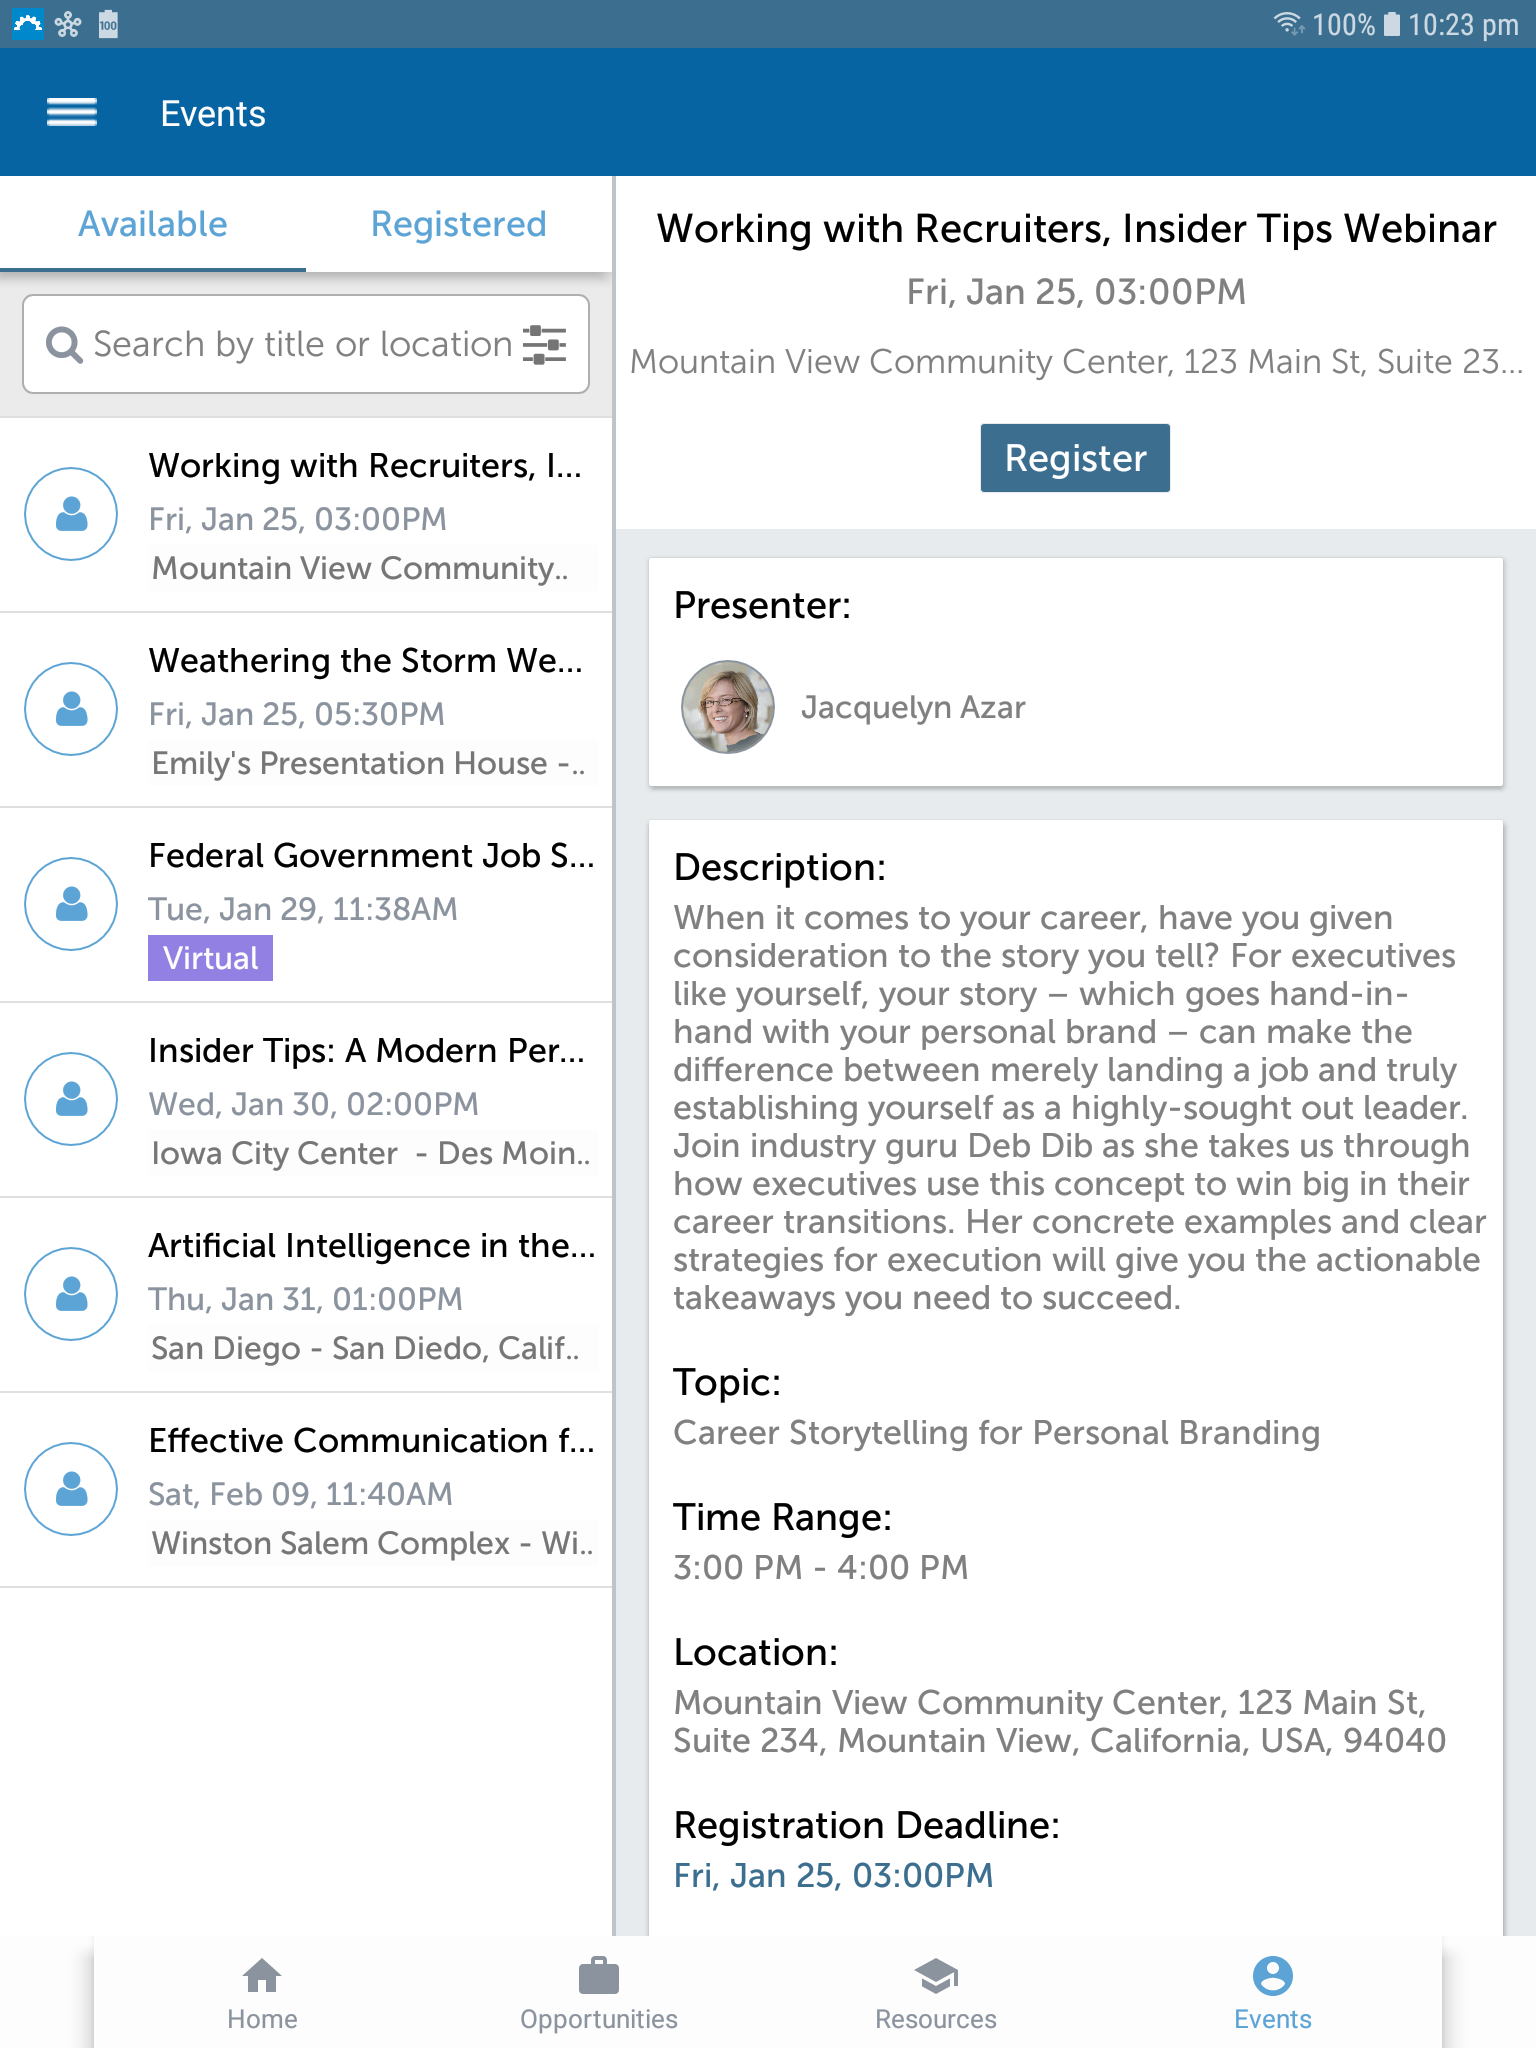This screenshot has height=2048, width=1536.
Task: Tap avatar icon for Weathering the Storm event
Action: 71,709
